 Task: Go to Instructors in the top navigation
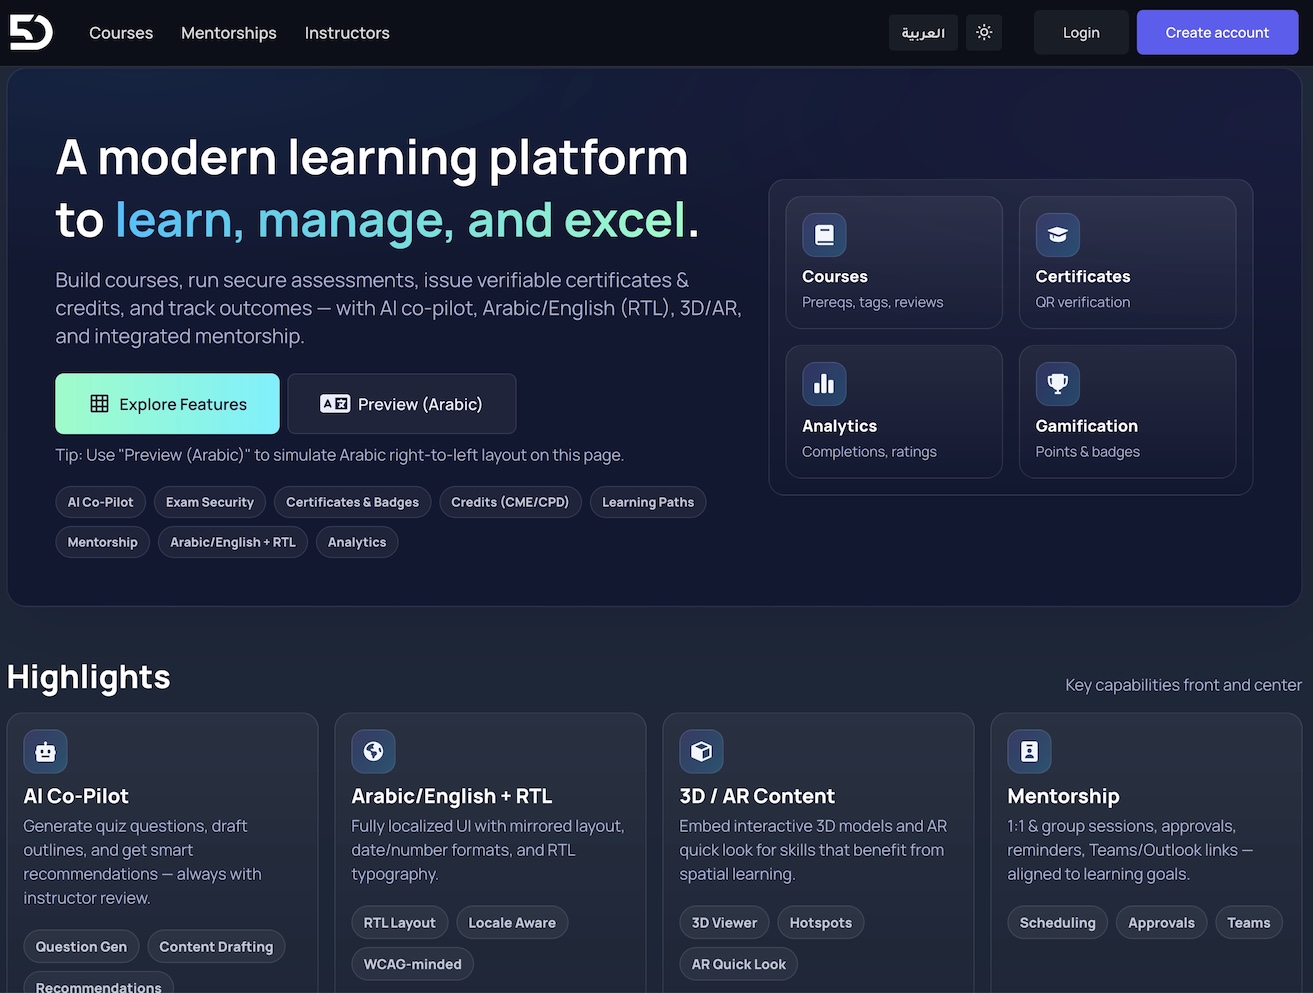(347, 33)
